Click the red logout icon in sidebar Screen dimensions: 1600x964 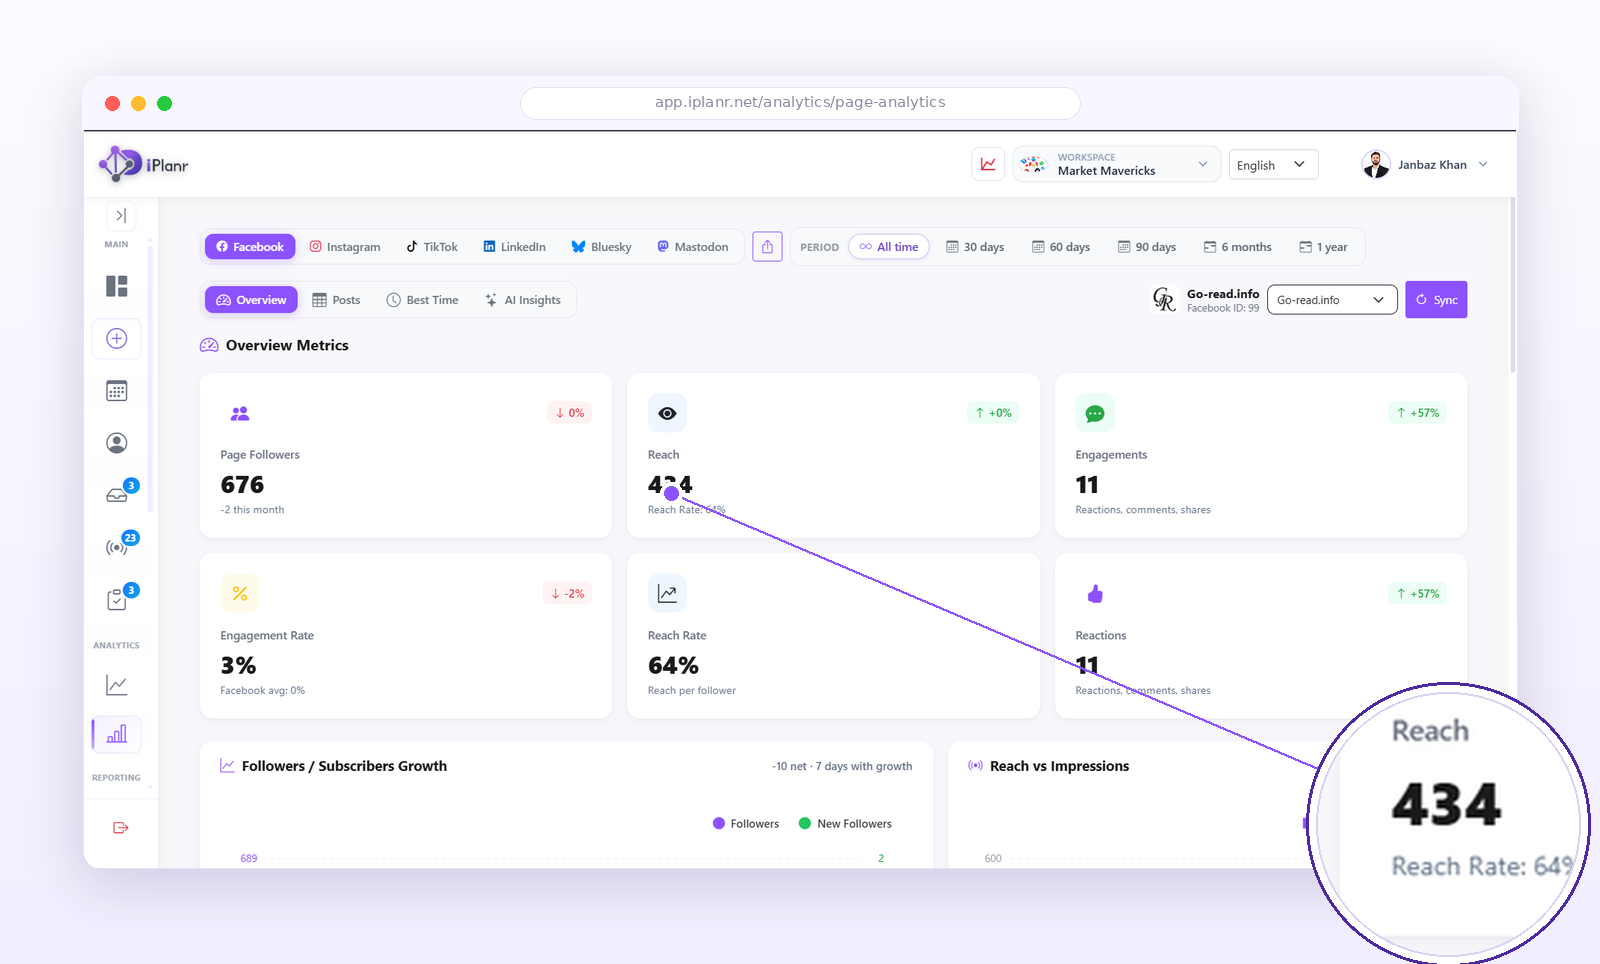[x=121, y=827]
